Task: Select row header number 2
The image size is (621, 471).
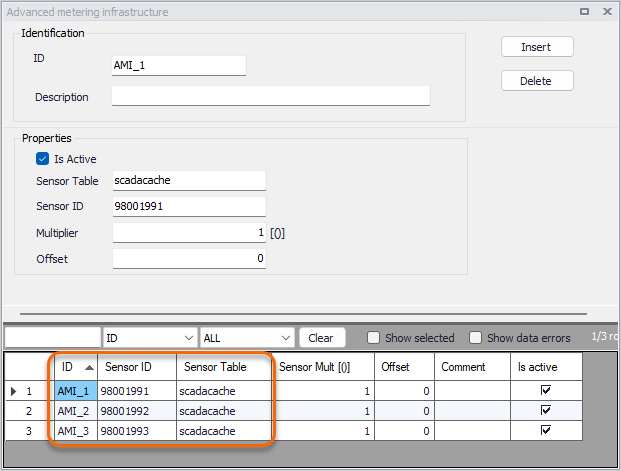Action: pyautogui.click(x=29, y=411)
